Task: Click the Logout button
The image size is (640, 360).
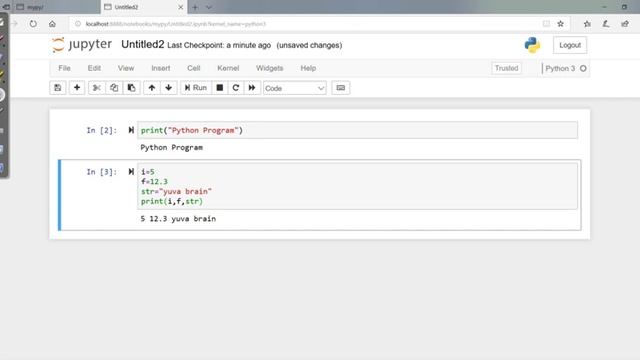Action: click(x=570, y=45)
